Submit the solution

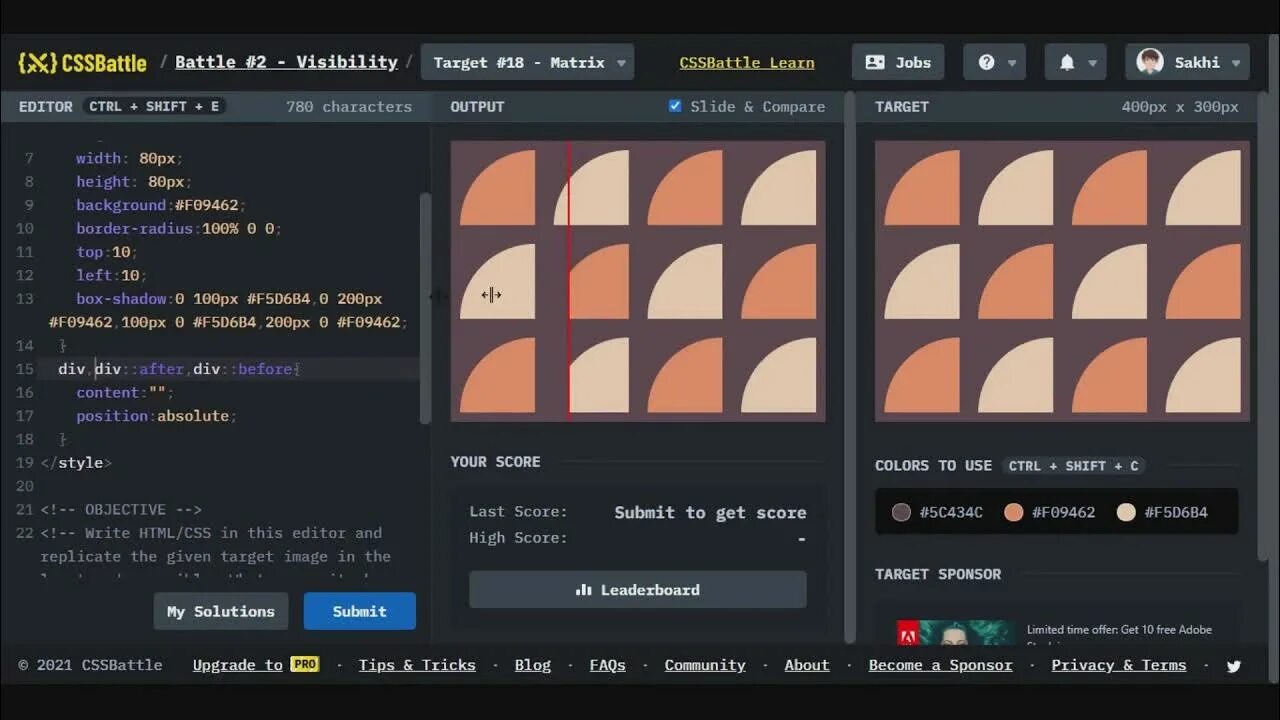click(x=359, y=611)
